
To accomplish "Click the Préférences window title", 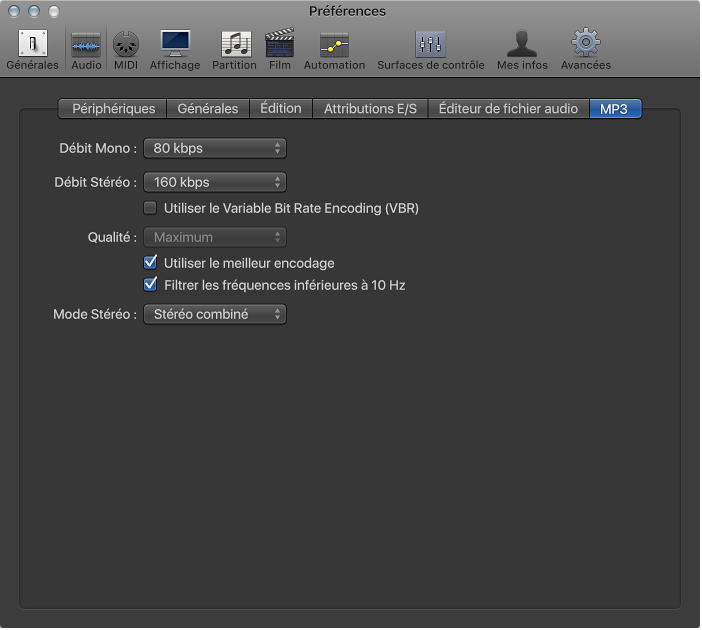I will tap(347, 11).
